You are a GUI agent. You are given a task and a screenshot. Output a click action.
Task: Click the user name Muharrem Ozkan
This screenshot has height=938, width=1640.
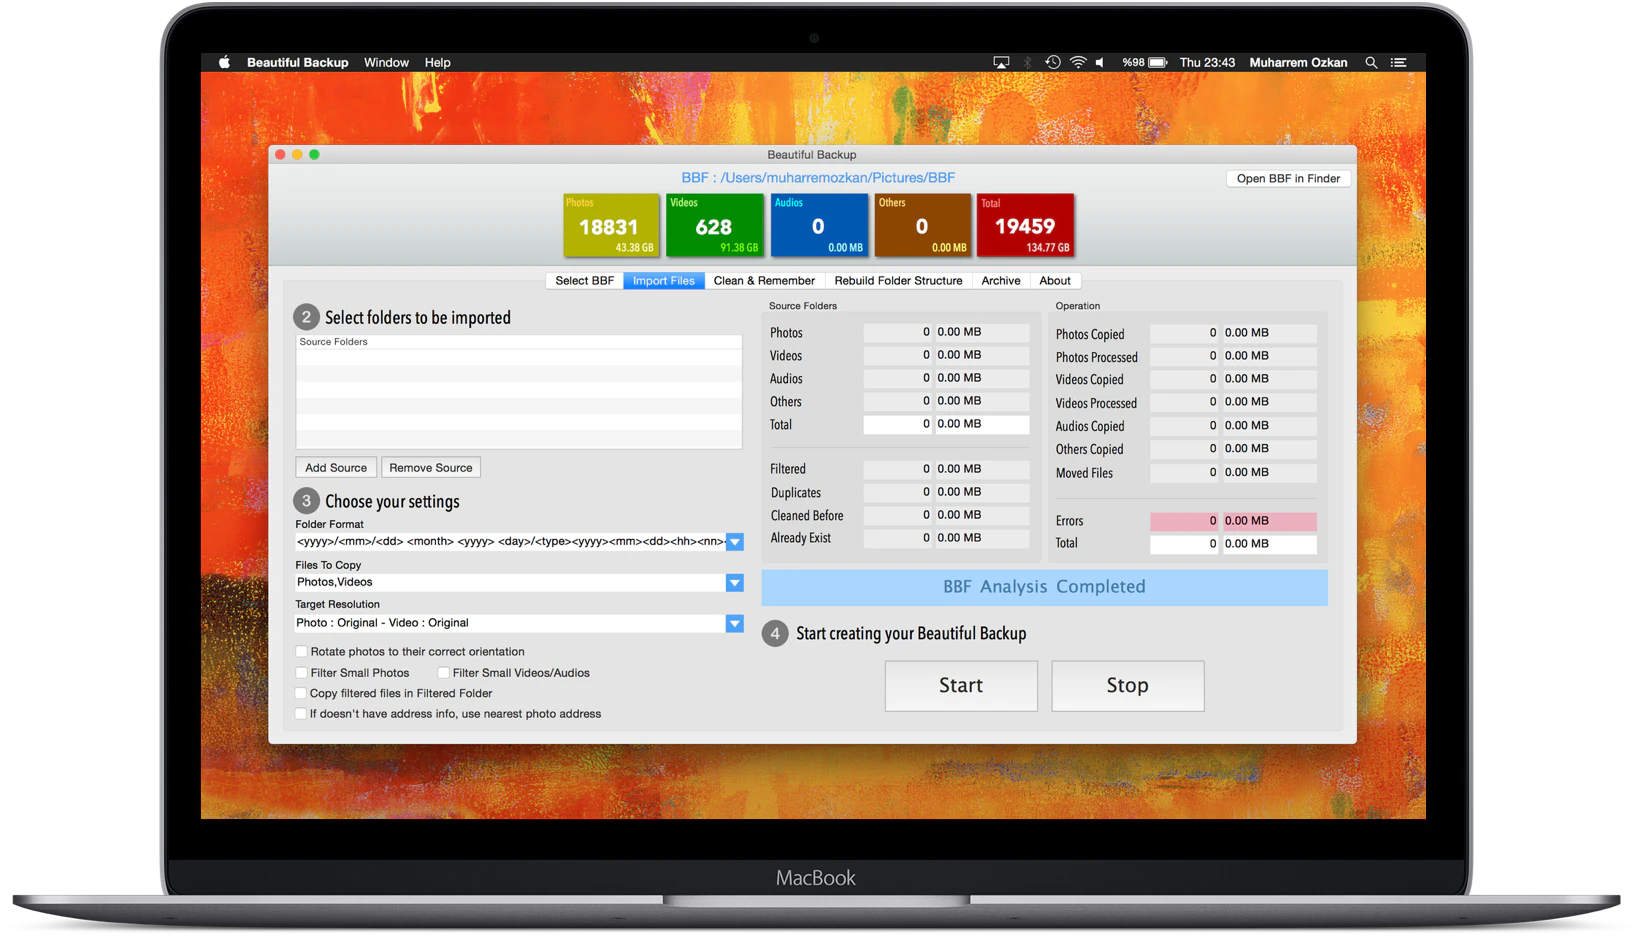click(1298, 62)
